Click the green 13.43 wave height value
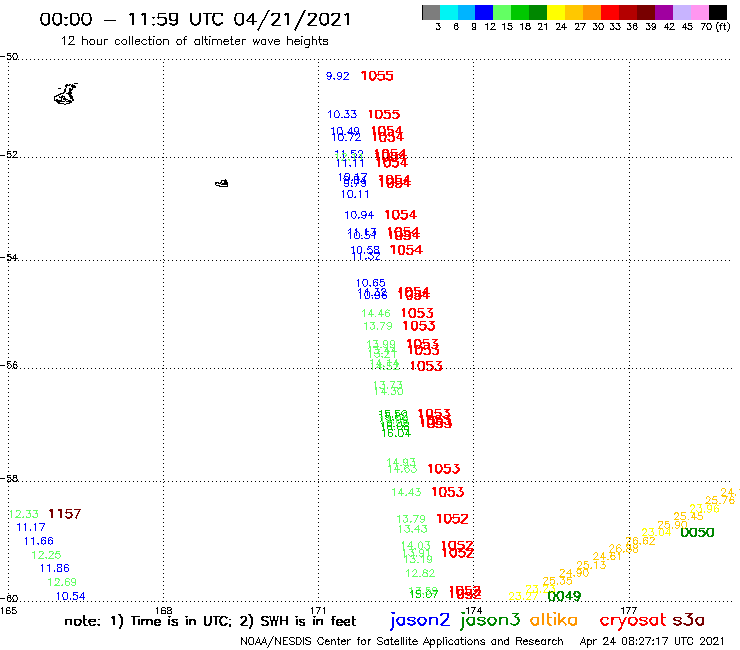Image resolution: width=740 pixels, height=650 pixels. pyautogui.click(x=412, y=529)
